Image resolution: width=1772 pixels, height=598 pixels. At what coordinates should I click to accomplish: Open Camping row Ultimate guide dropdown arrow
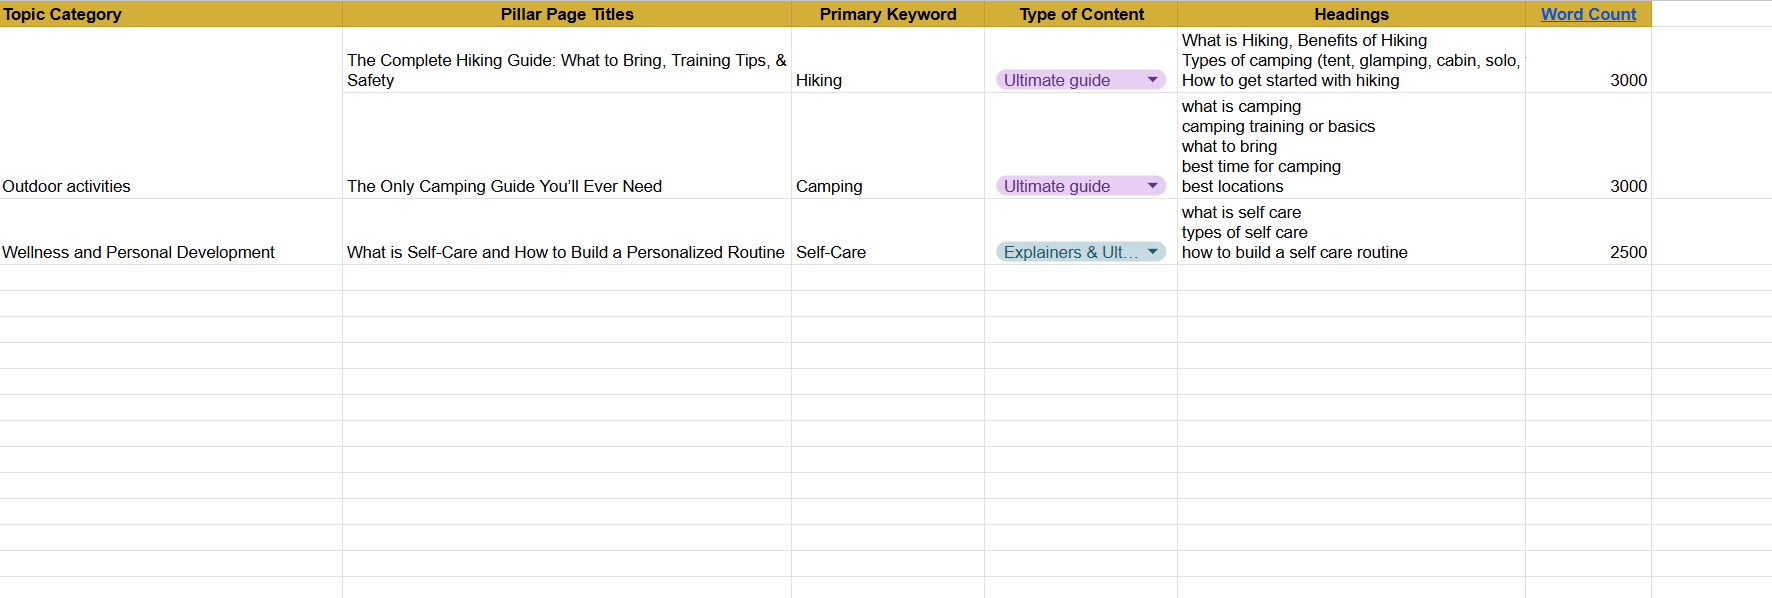(x=1152, y=186)
